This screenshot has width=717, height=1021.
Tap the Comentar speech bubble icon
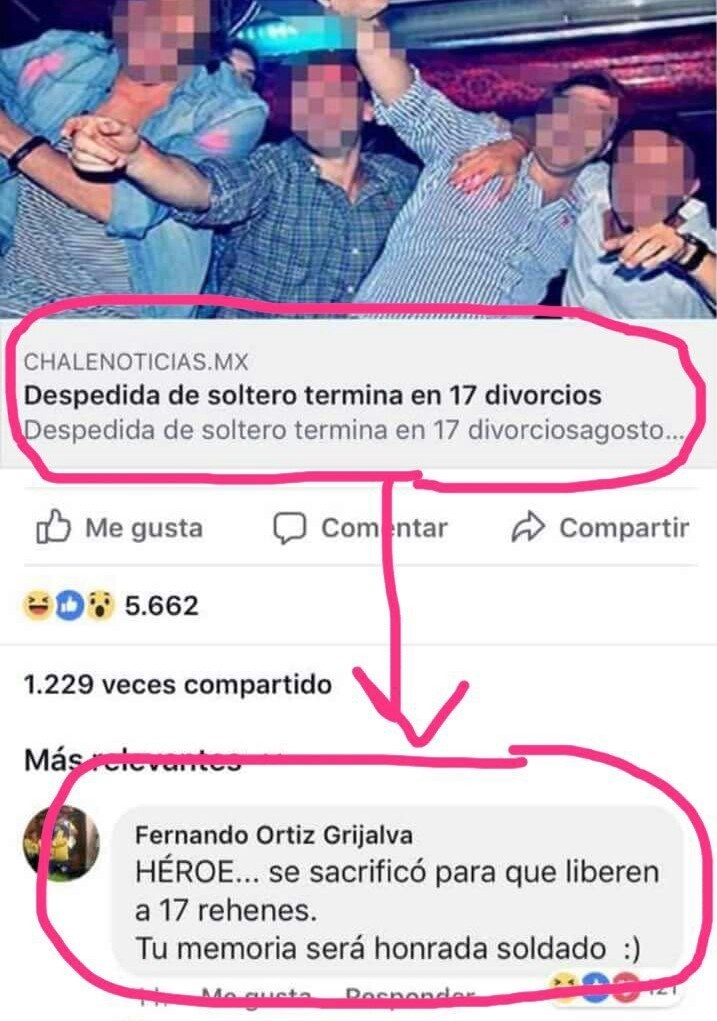tap(289, 528)
